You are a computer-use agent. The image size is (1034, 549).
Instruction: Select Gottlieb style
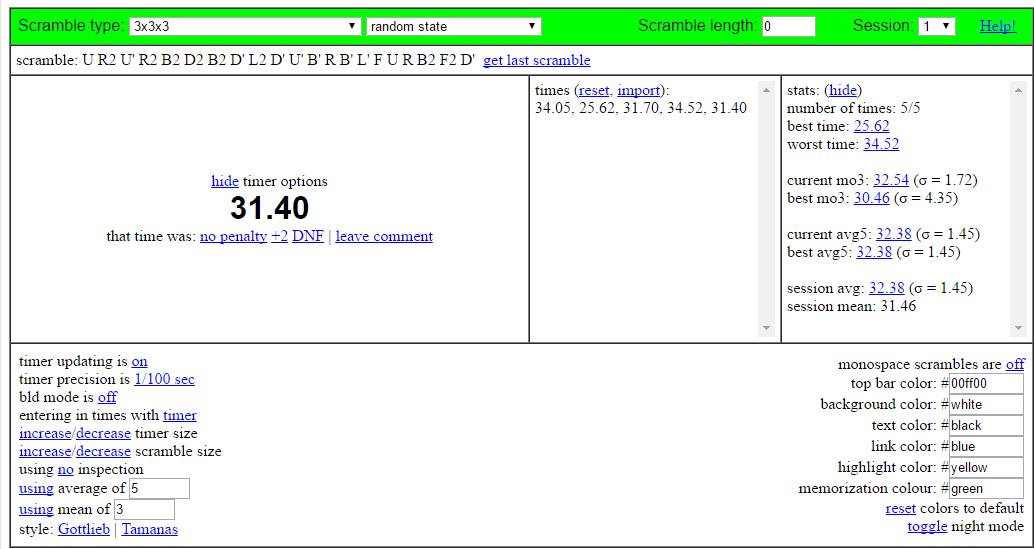pyautogui.click(x=84, y=529)
